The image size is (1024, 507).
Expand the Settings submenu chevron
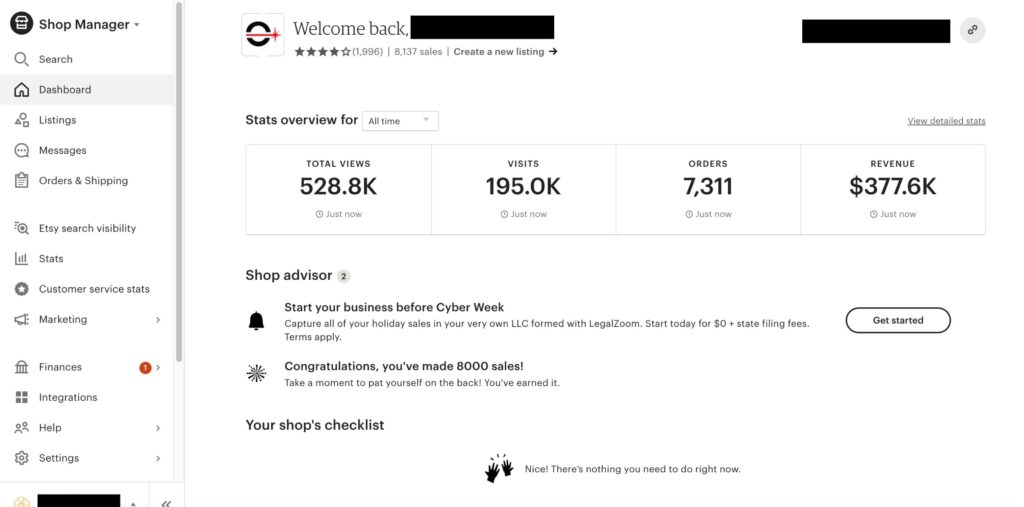click(158, 459)
